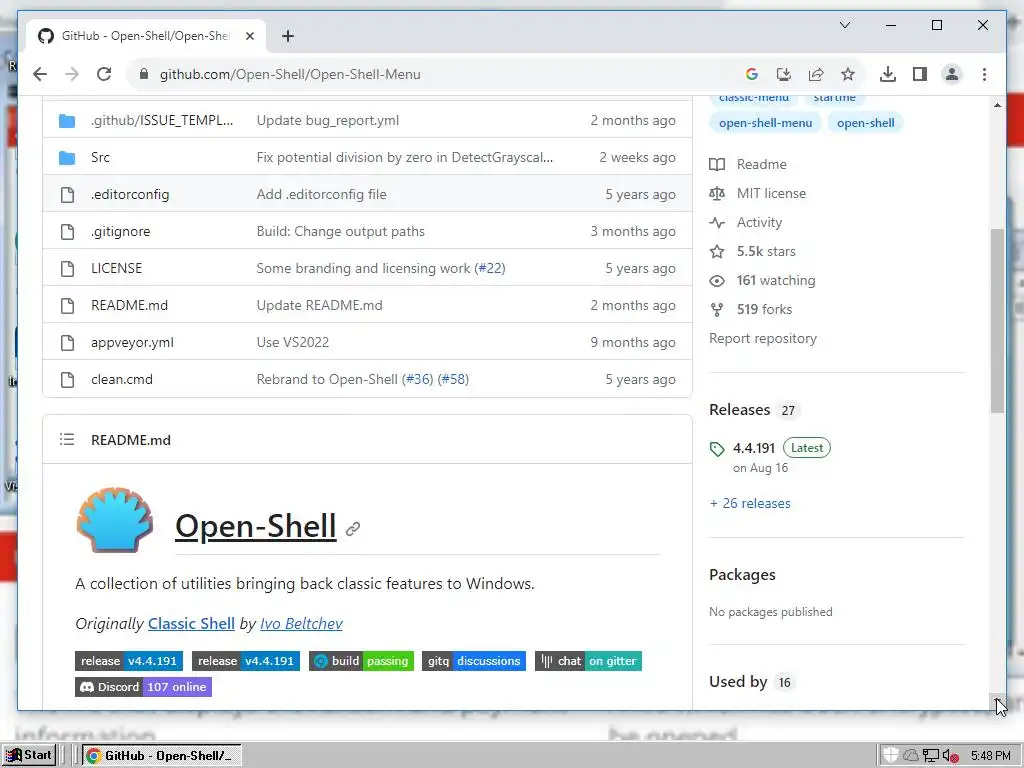
Task: Click the pulse icon beside Activity
Action: [x=717, y=223]
